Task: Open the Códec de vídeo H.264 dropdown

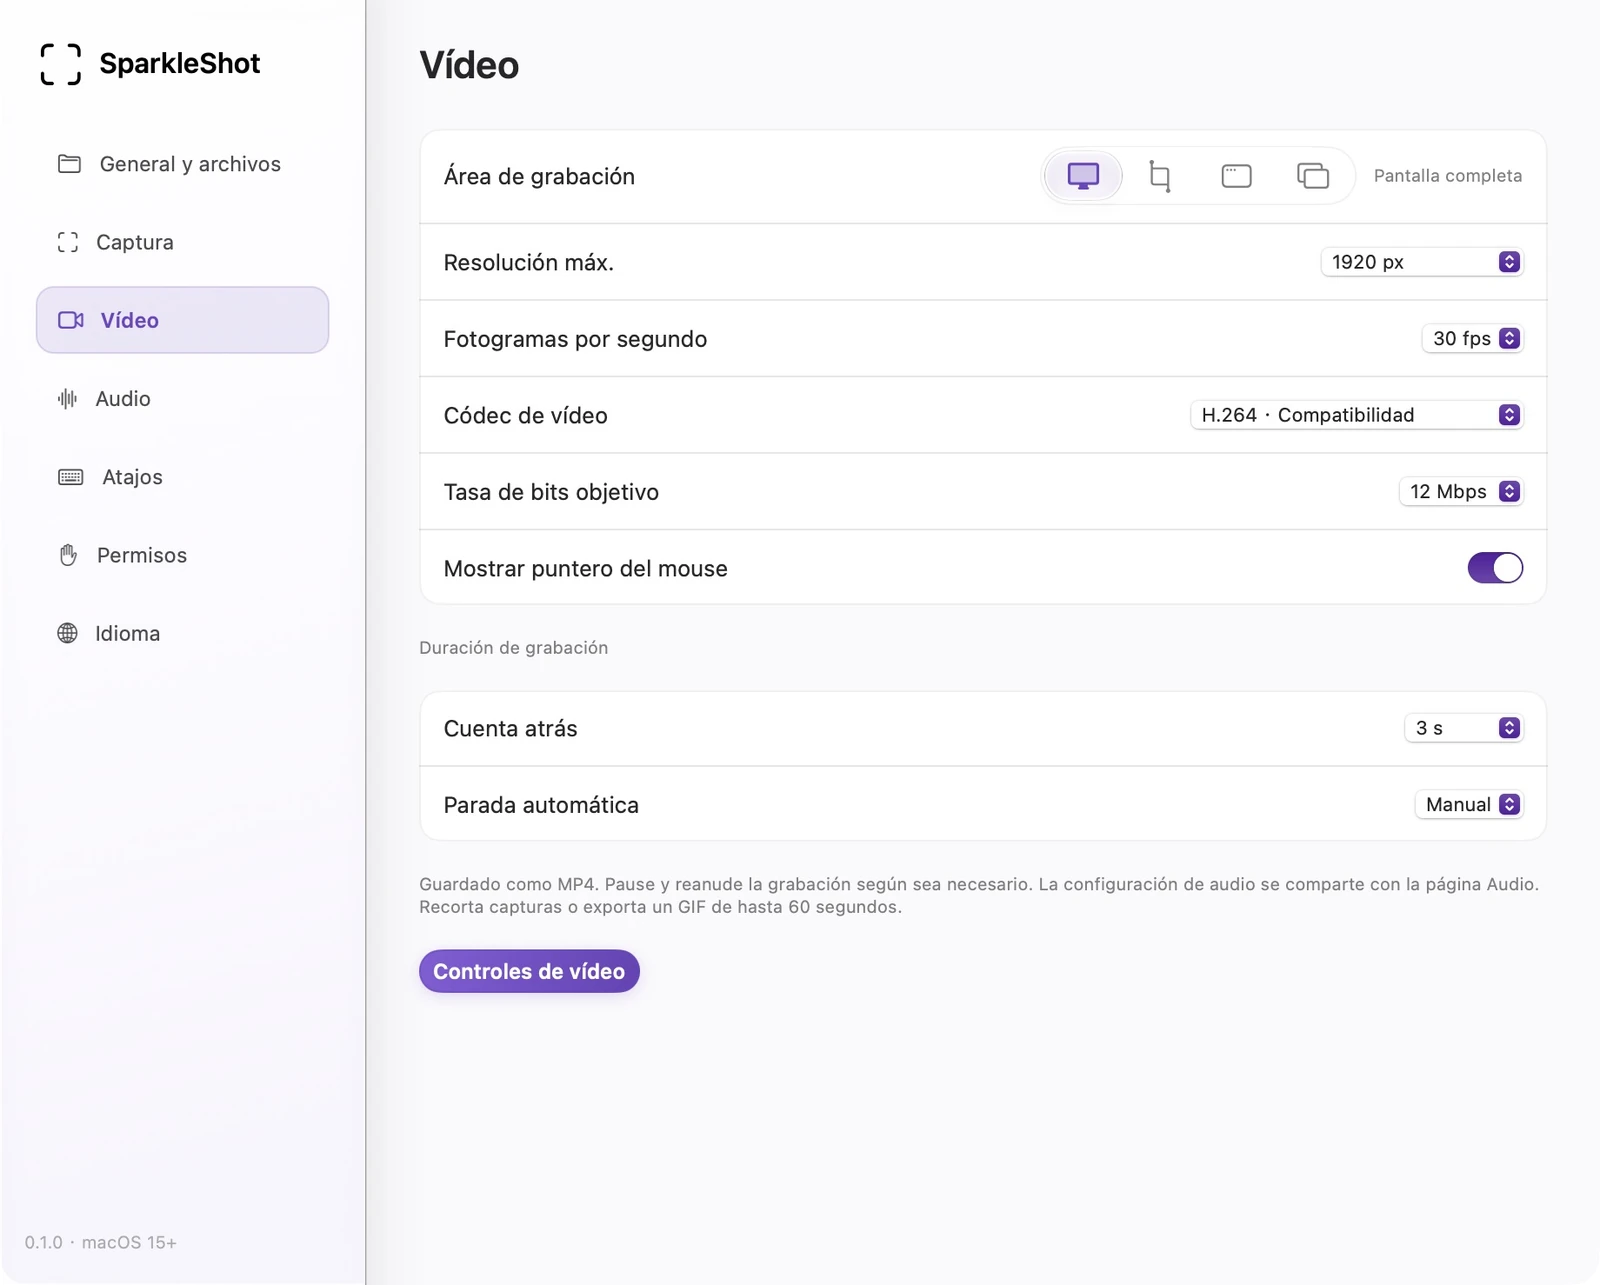Action: [1356, 415]
